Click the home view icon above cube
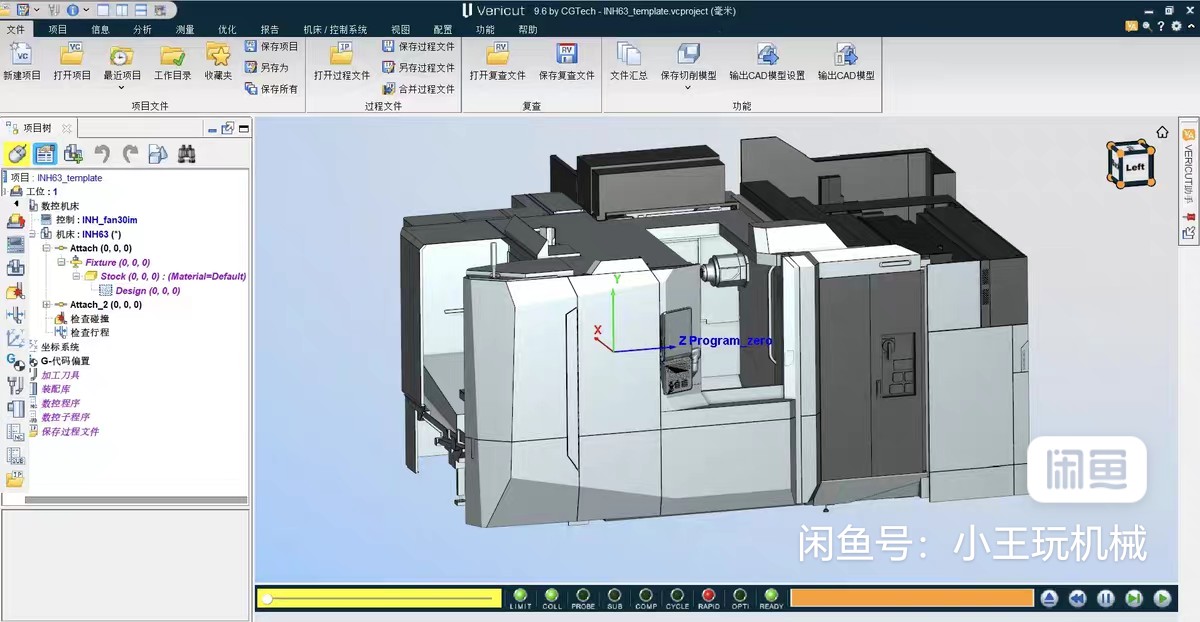1200x622 pixels. [x=1162, y=132]
